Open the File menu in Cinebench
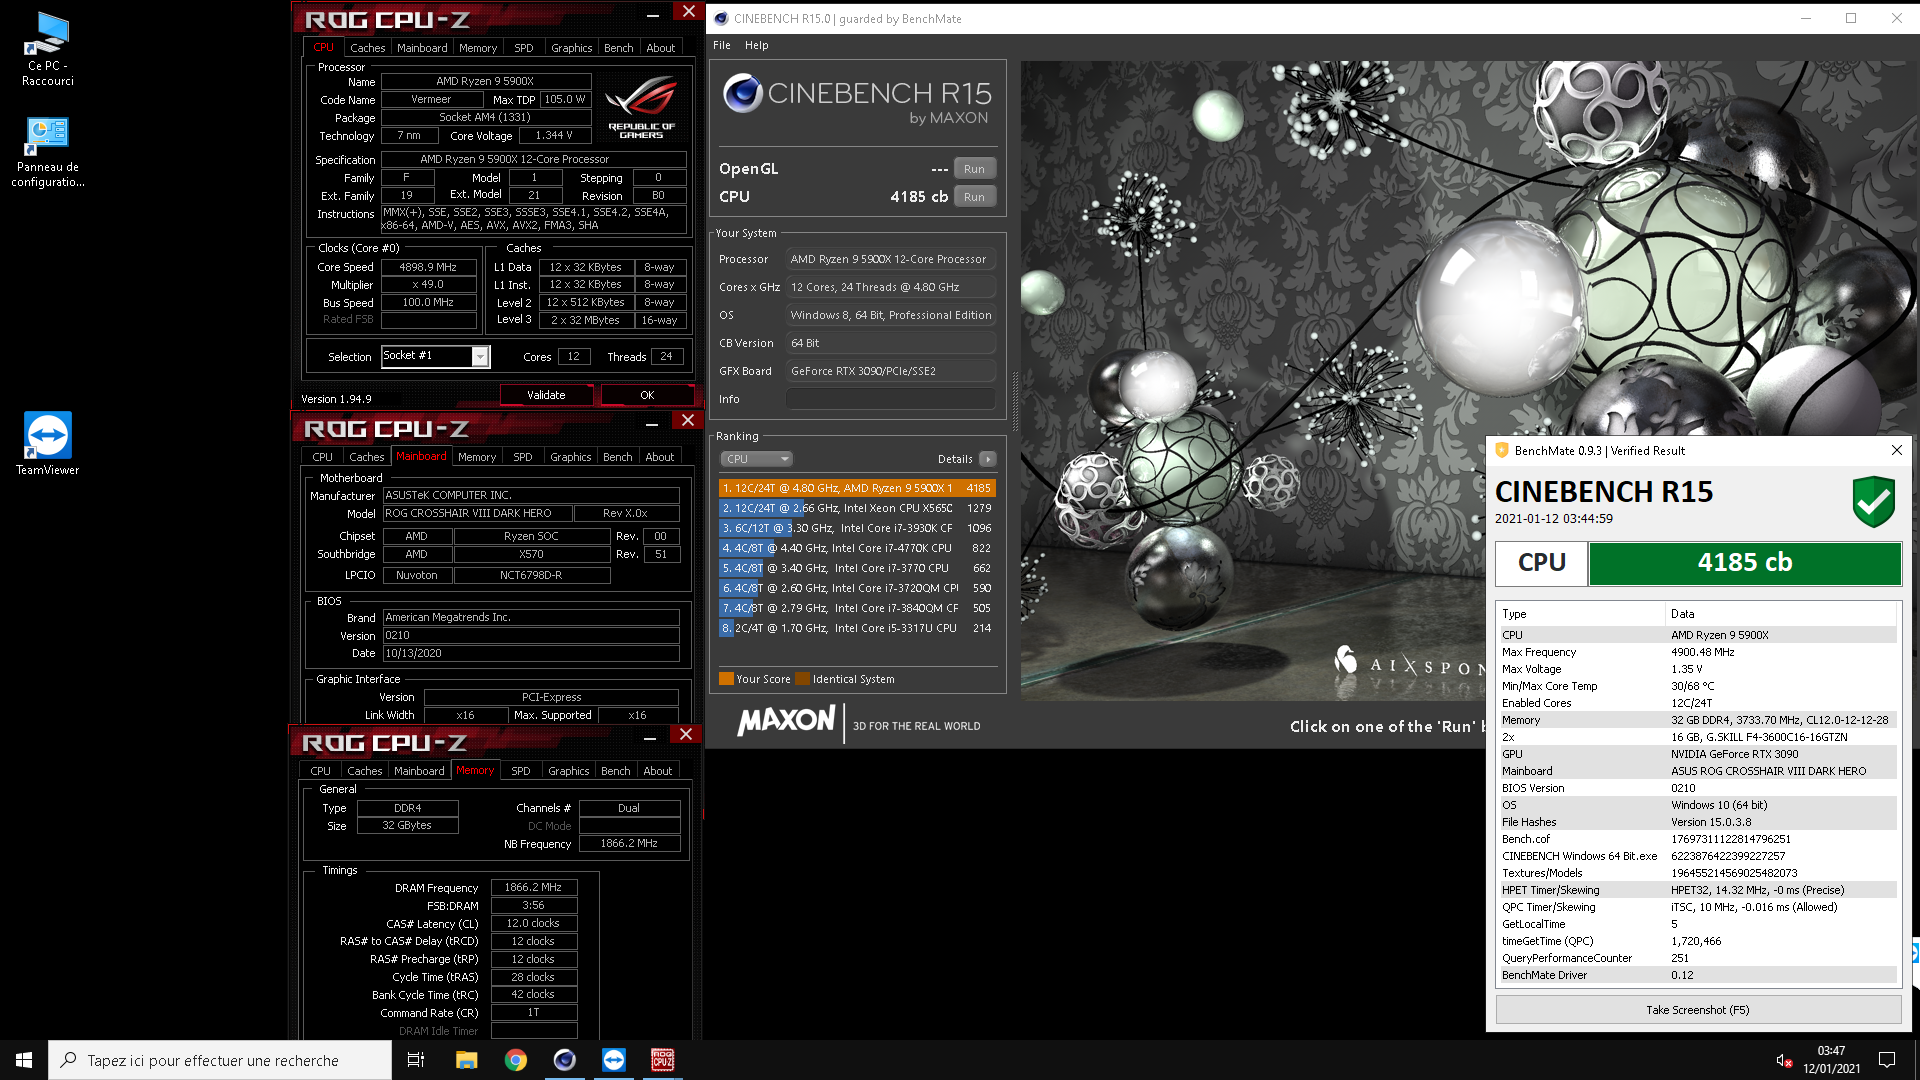Viewport: 1920px width, 1080px height. 722,45
